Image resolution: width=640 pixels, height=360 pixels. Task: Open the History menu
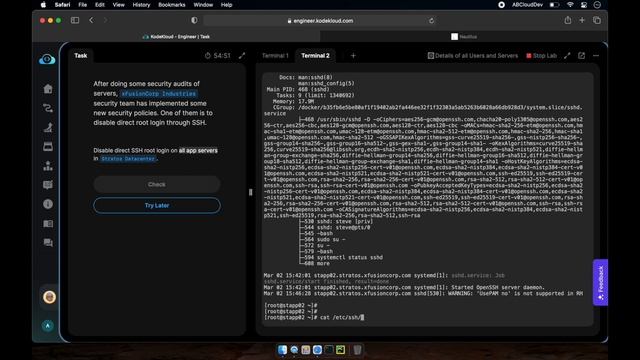[x=141, y=5]
